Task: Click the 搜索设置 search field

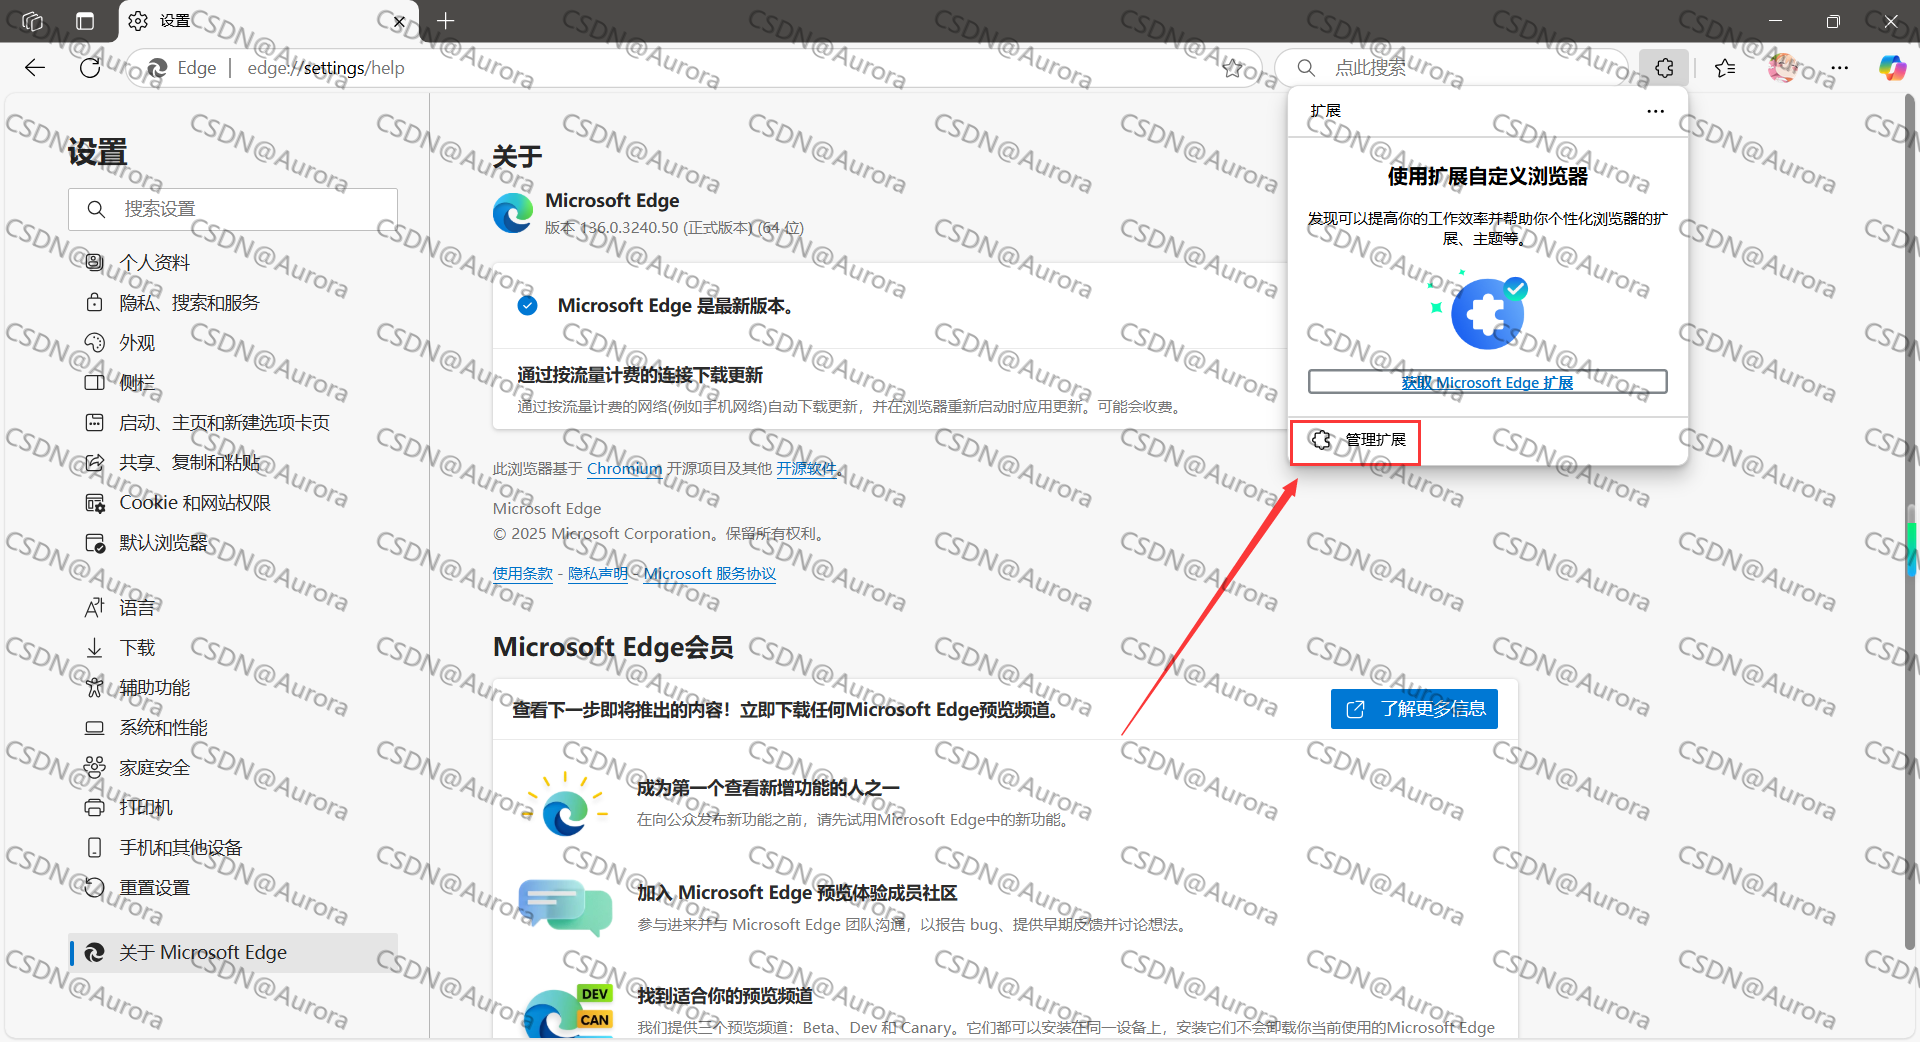Action: tap(233, 209)
